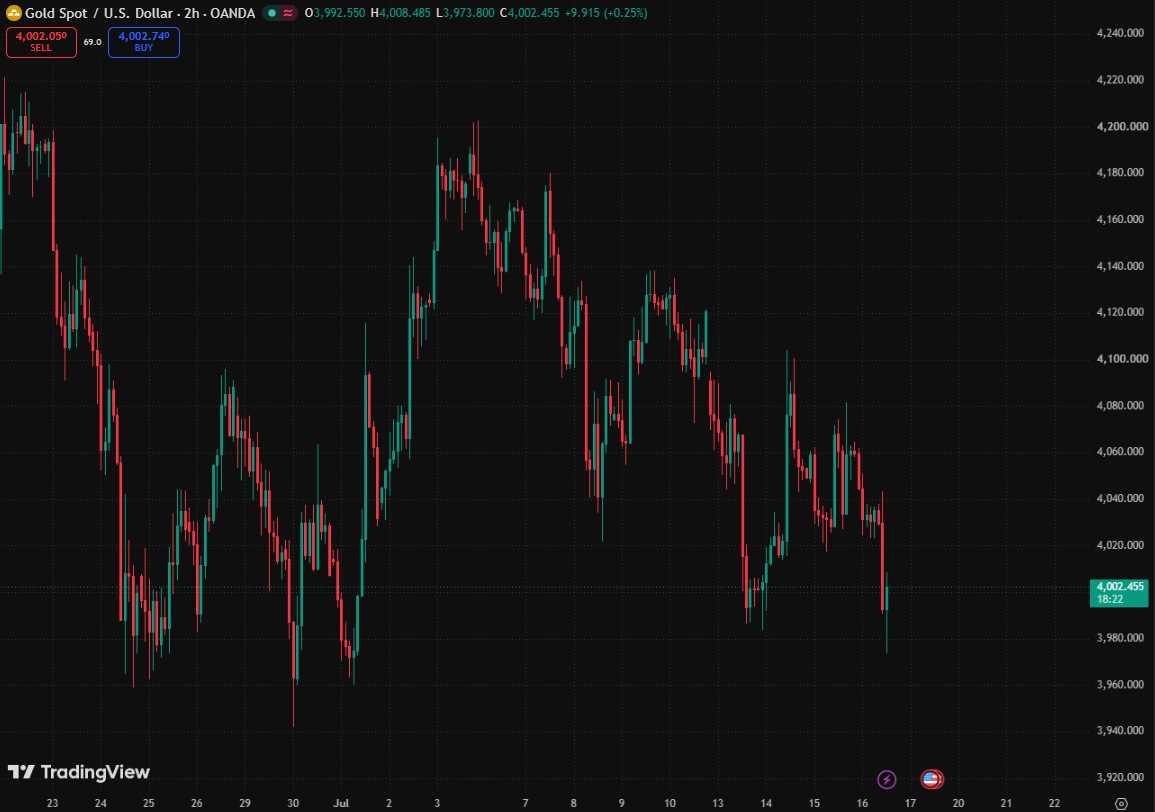Click the date 16 on the time axis

click(862, 803)
